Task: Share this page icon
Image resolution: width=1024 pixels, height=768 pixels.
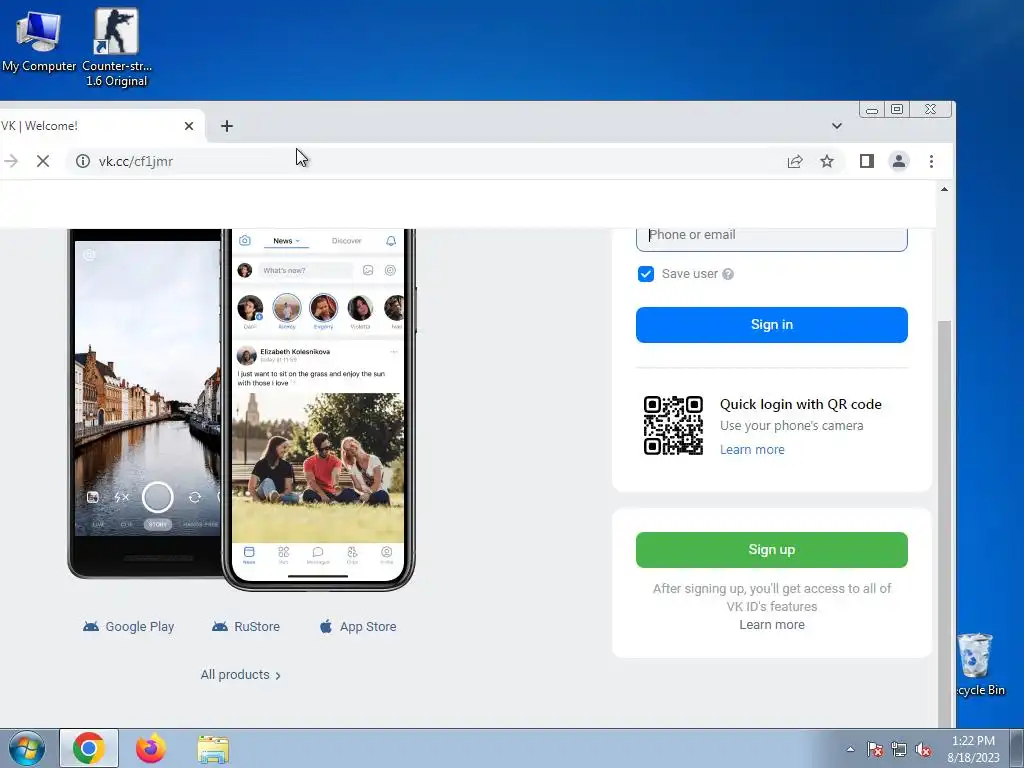Action: click(x=795, y=161)
